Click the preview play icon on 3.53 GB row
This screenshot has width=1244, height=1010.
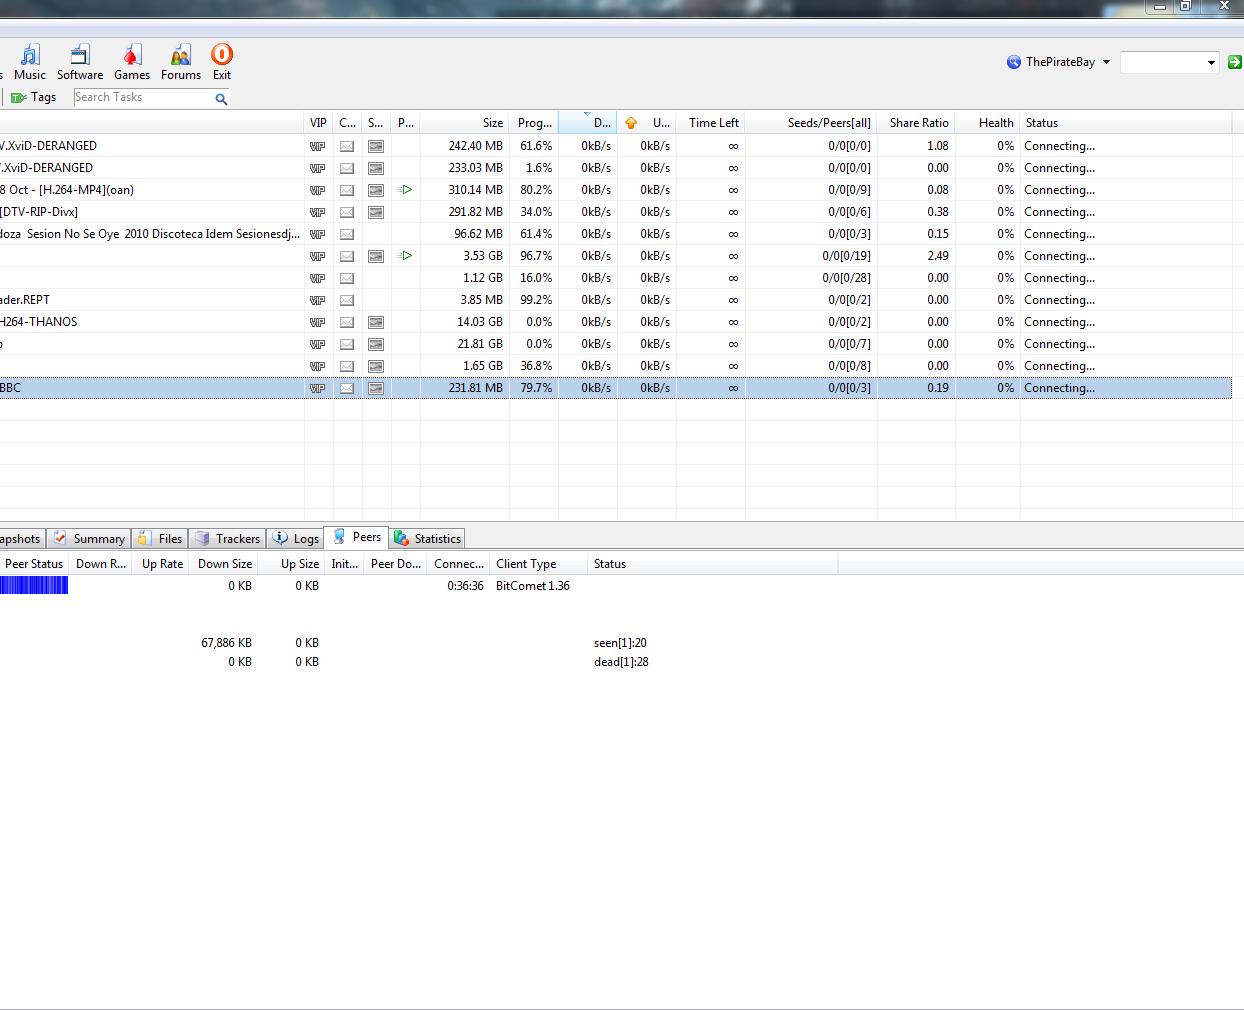point(405,256)
